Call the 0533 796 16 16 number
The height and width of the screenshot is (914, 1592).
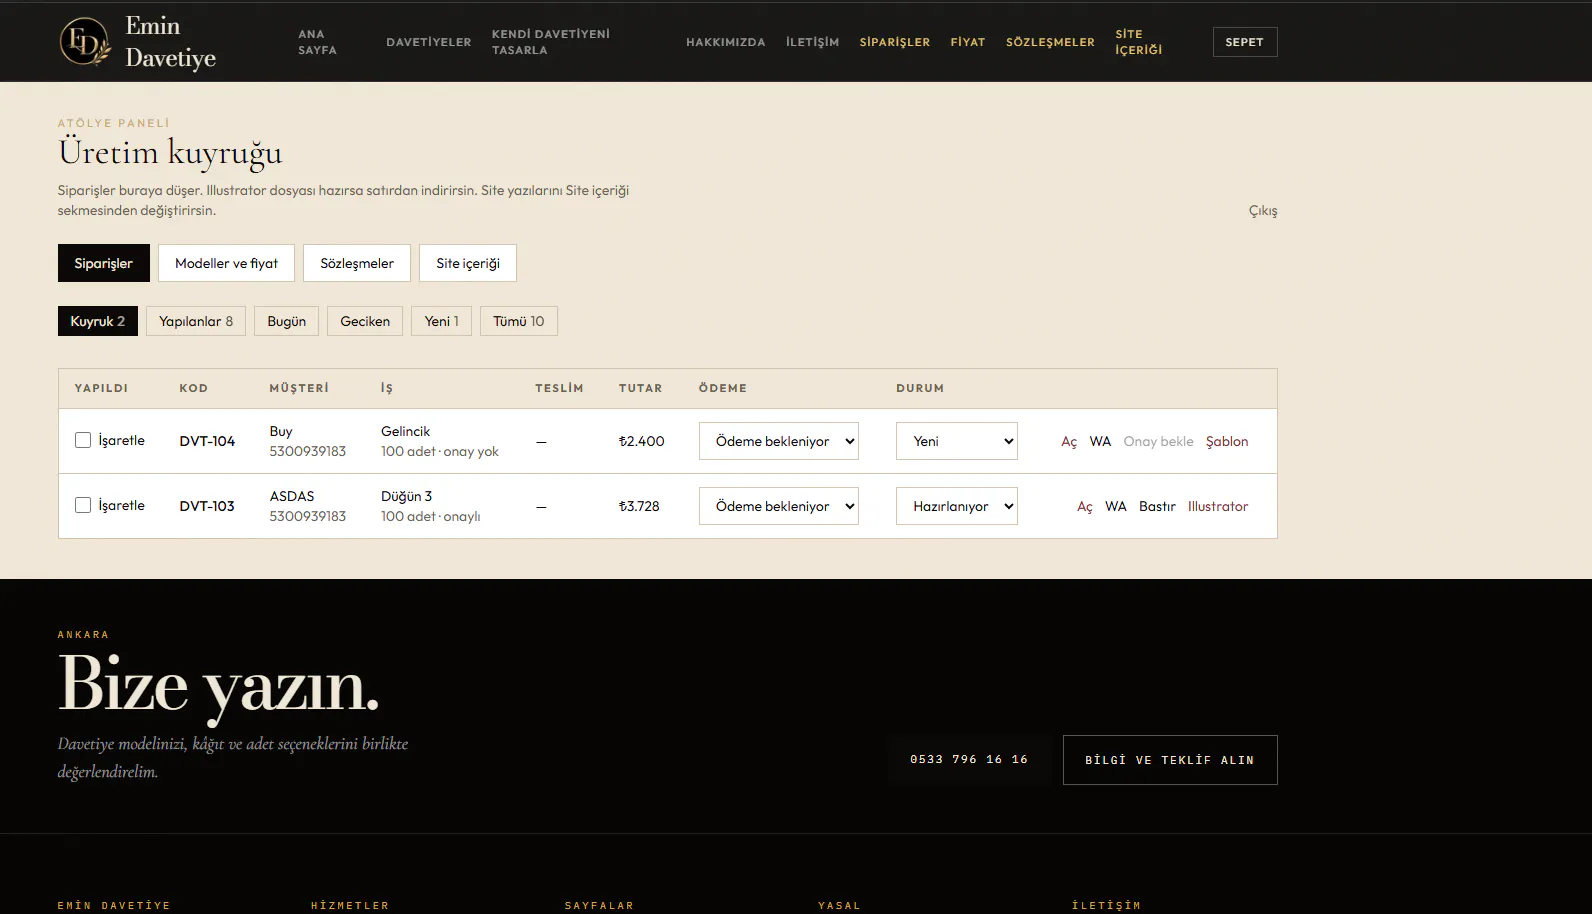click(x=969, y=760)
